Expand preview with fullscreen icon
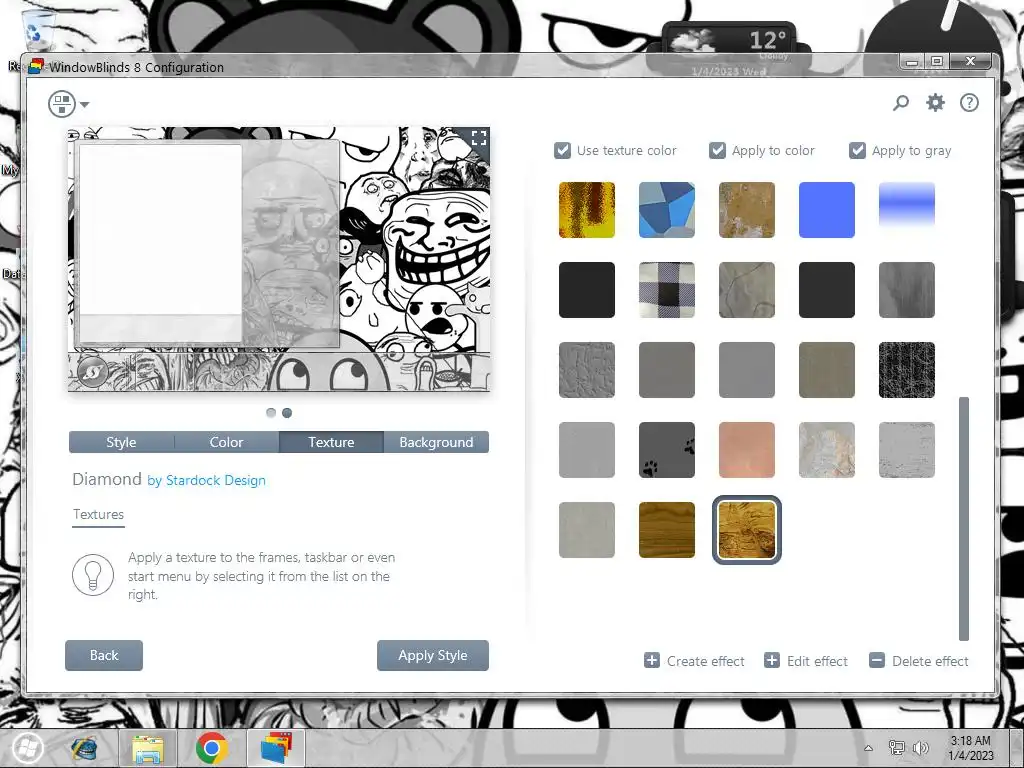1024x768 pixels. pos(479,138)
